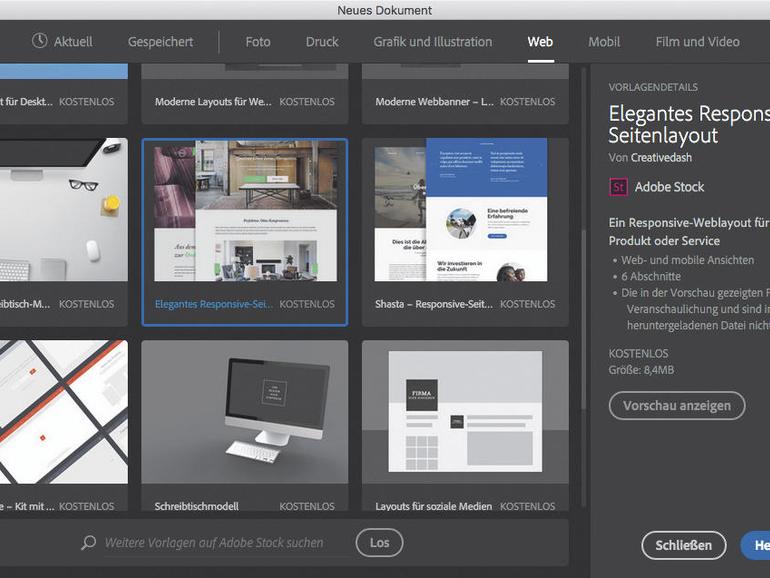
Task: Click the Shasta – Responsive-Seit... name
Action: [x=434, y=304]
